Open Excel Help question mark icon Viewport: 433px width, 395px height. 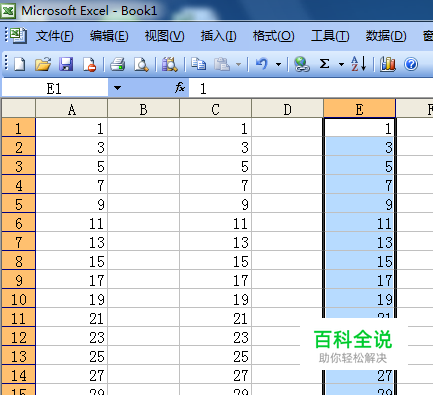pyautogui.click(x=411, y=64)
